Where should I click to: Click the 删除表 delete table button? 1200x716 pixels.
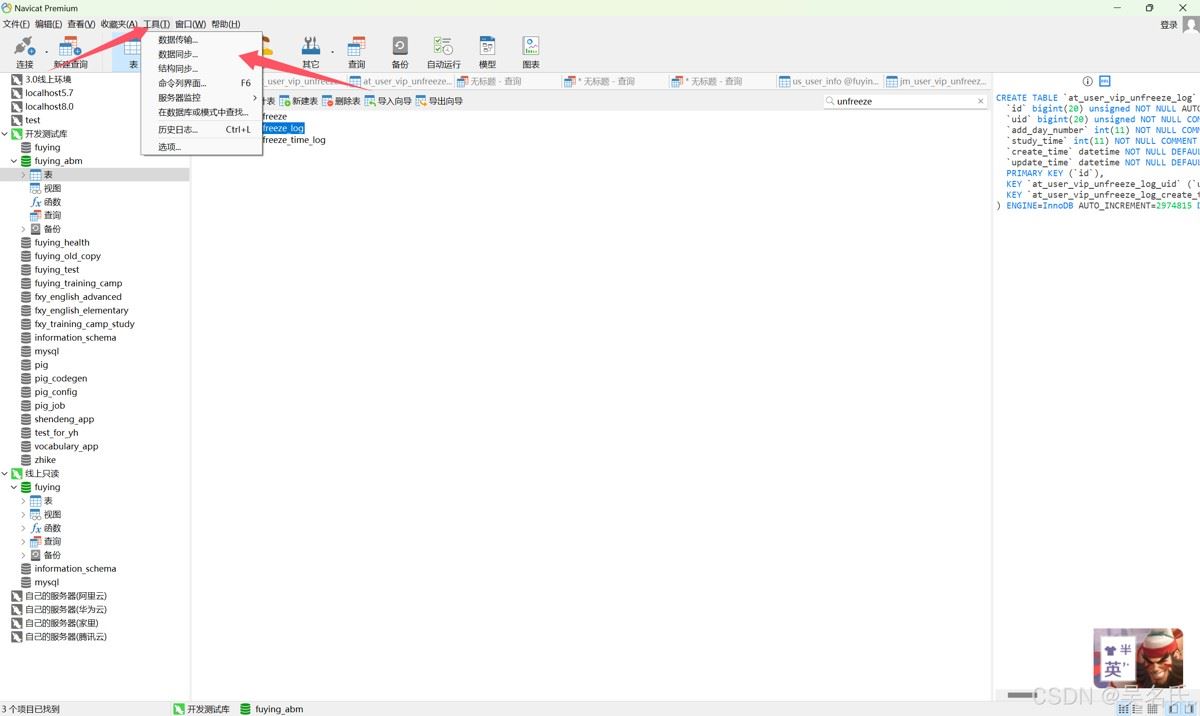click(341, 101)
